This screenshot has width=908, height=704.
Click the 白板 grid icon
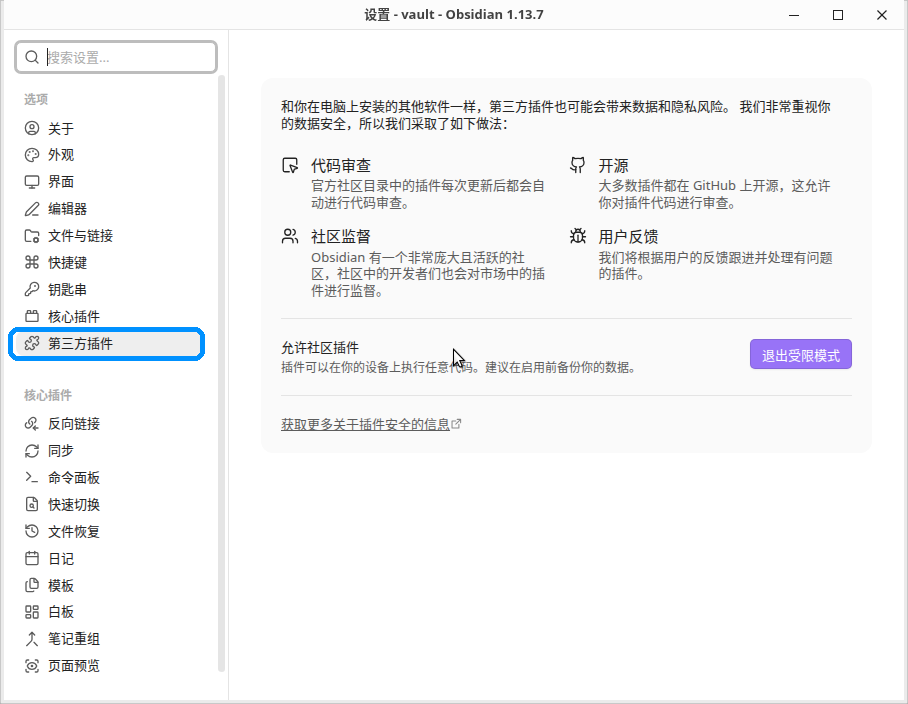point(32,612)
